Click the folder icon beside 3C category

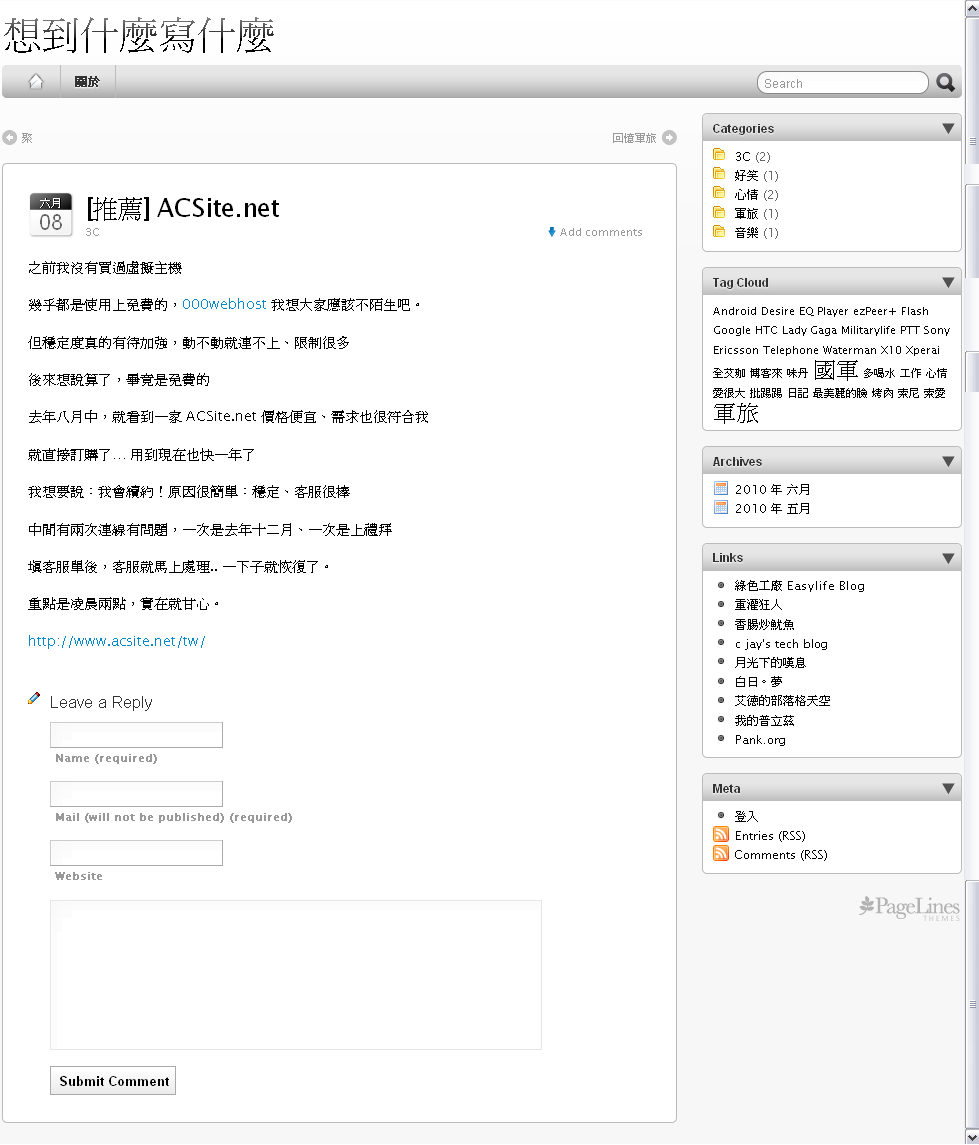719,155
